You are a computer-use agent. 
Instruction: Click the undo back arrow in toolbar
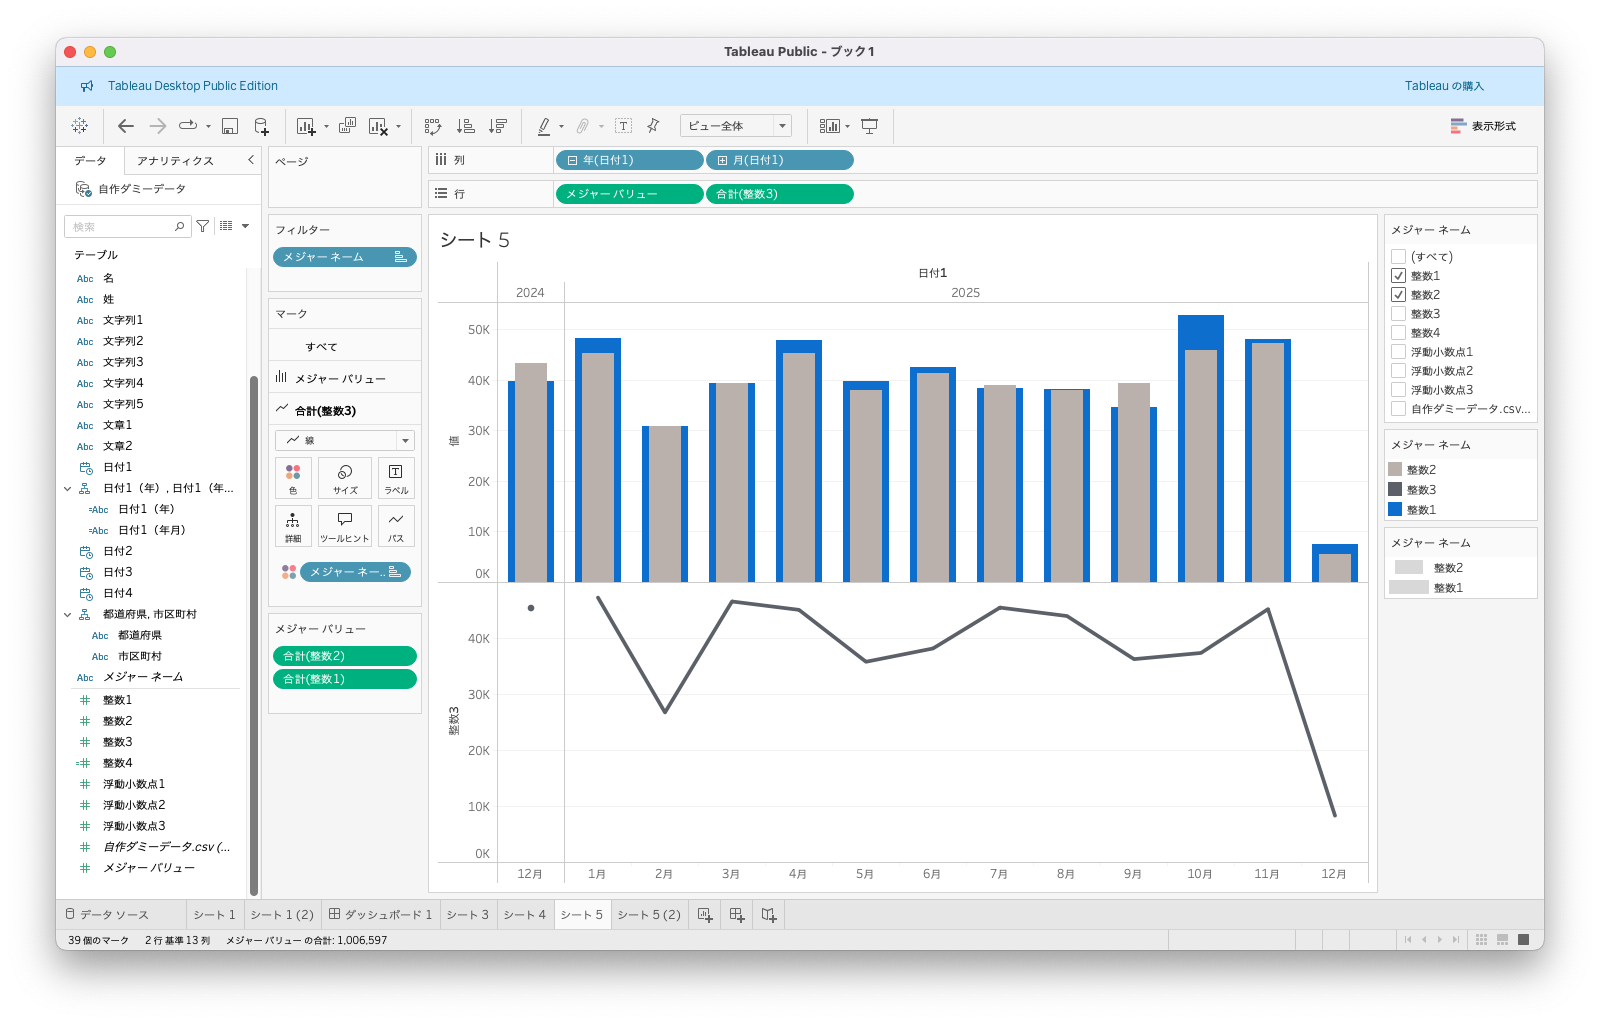[x=126, y=126]
